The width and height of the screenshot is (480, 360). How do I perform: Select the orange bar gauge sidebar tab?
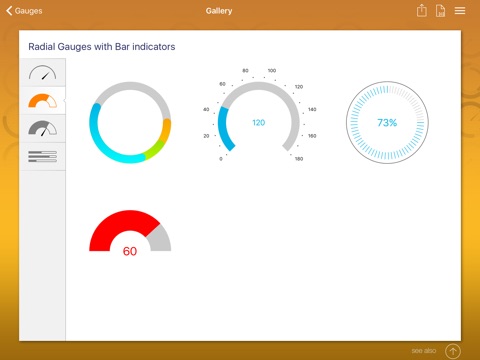tap(42, 101)
